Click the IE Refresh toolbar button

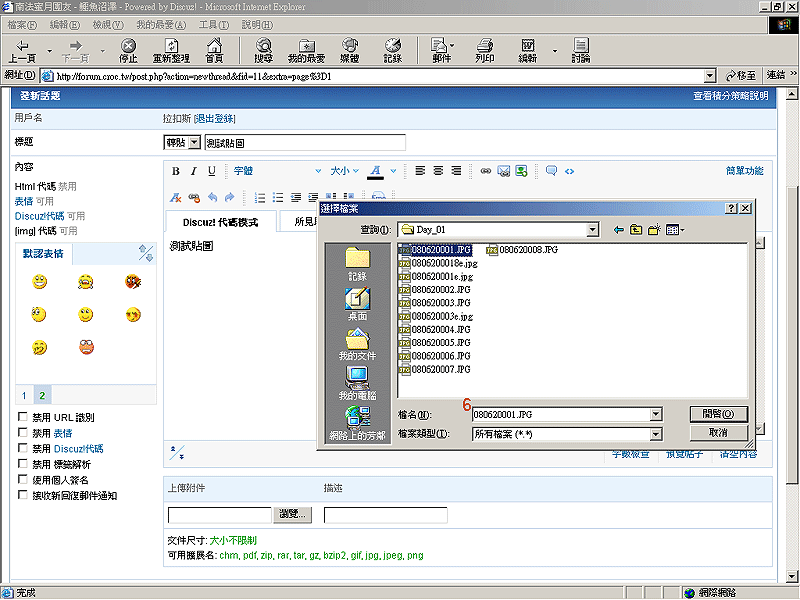coord(171,50)
